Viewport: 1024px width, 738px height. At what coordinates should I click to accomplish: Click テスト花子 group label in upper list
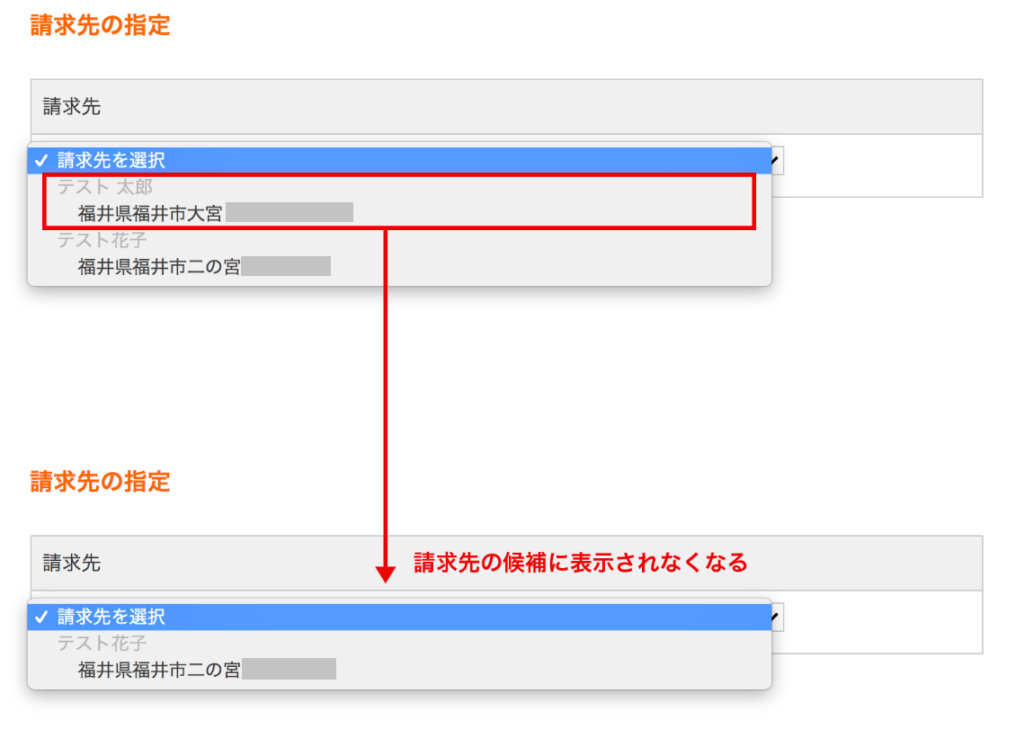100,240
